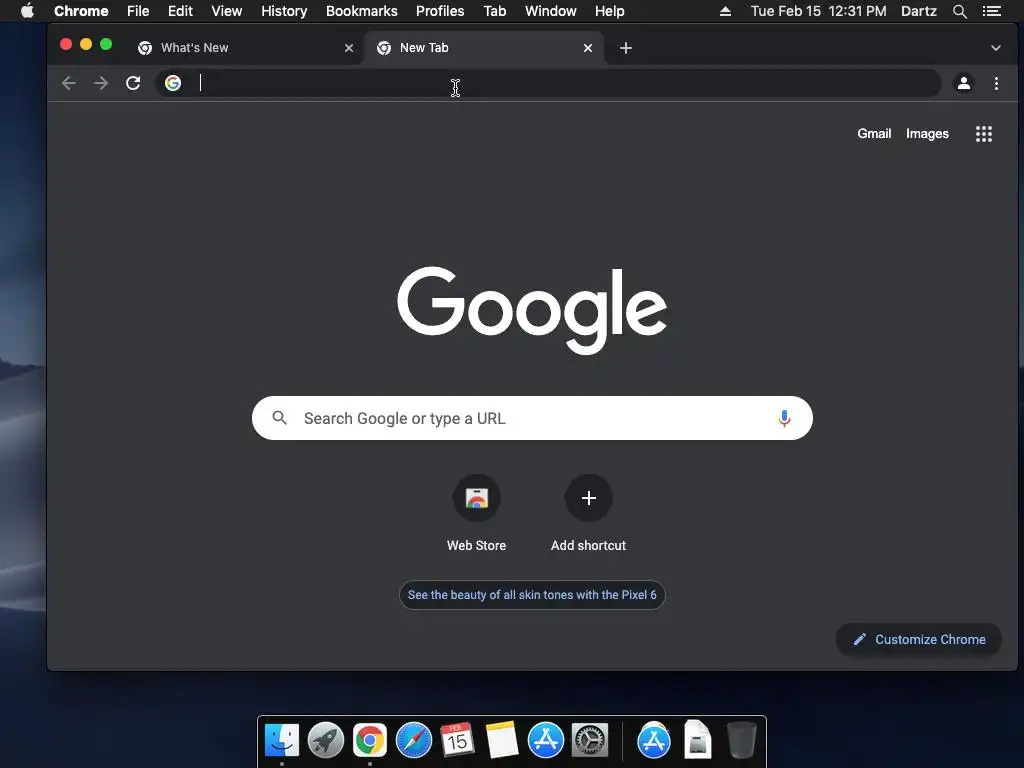Click Chrome icon in the Dock
This screenshot has height=768, width=1024.
(x=370, y=740)
